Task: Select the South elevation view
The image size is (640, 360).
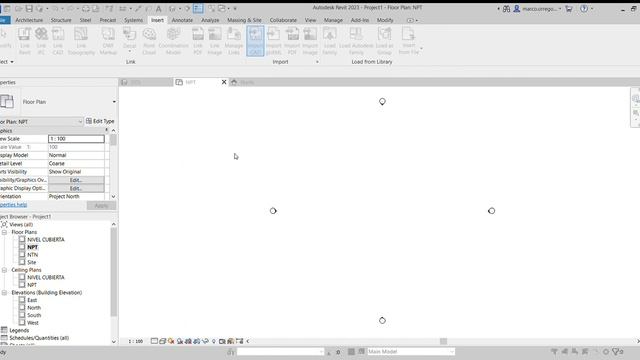Action: tap(34, 315)
